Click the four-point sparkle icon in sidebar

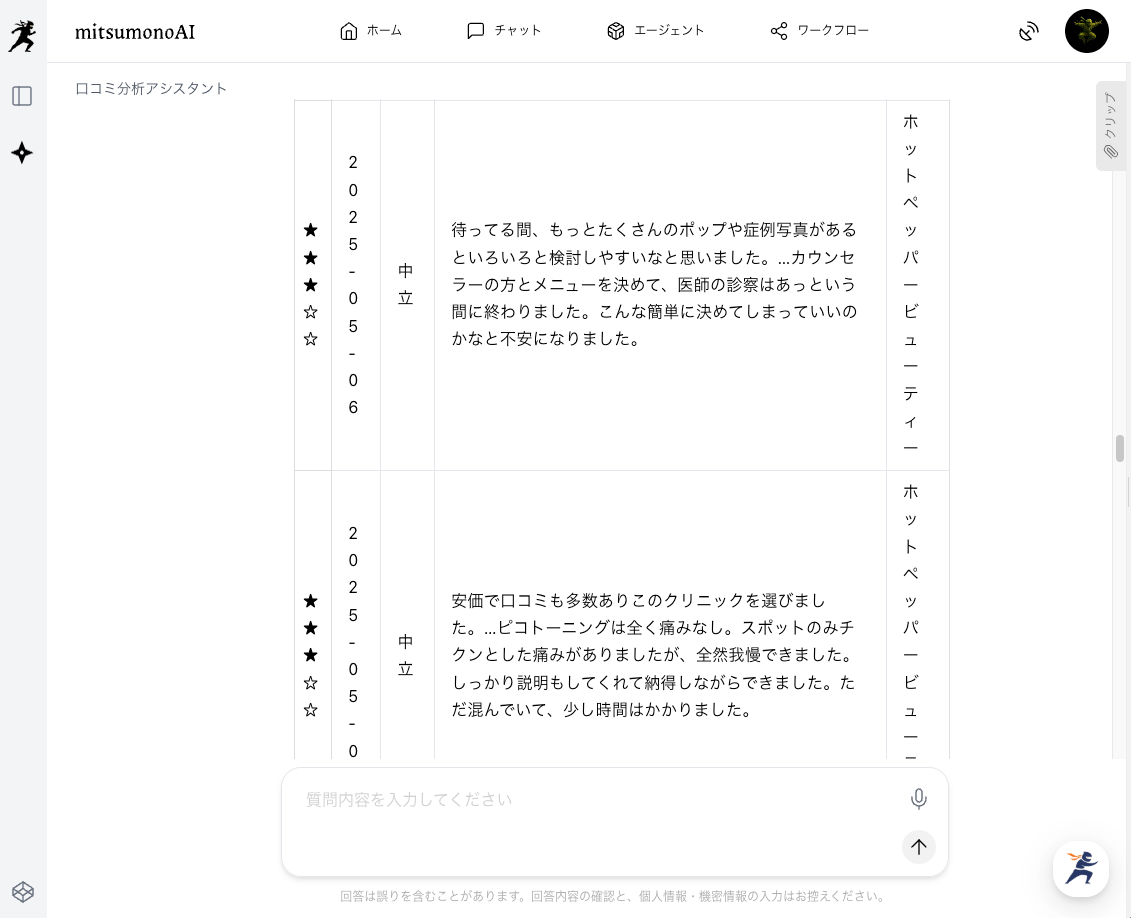(22, 153)
